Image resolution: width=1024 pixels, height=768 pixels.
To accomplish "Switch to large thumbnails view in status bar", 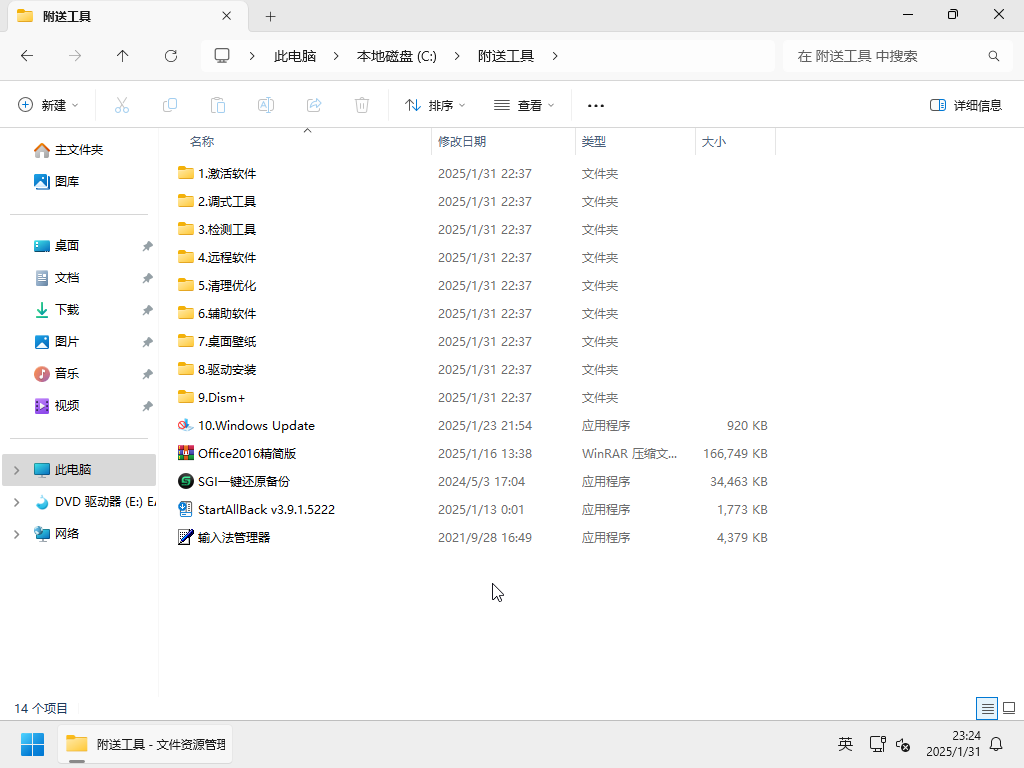I will click(1009, 708).
